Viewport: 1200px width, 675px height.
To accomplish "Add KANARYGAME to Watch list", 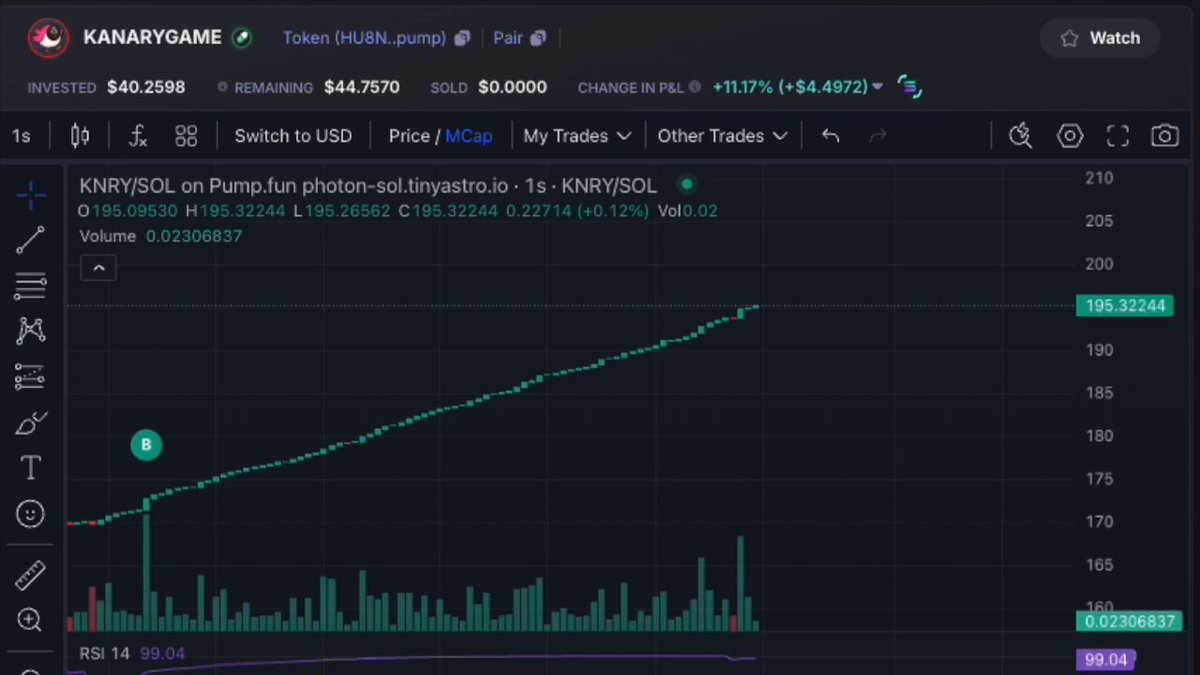I will coord(1100,38).
